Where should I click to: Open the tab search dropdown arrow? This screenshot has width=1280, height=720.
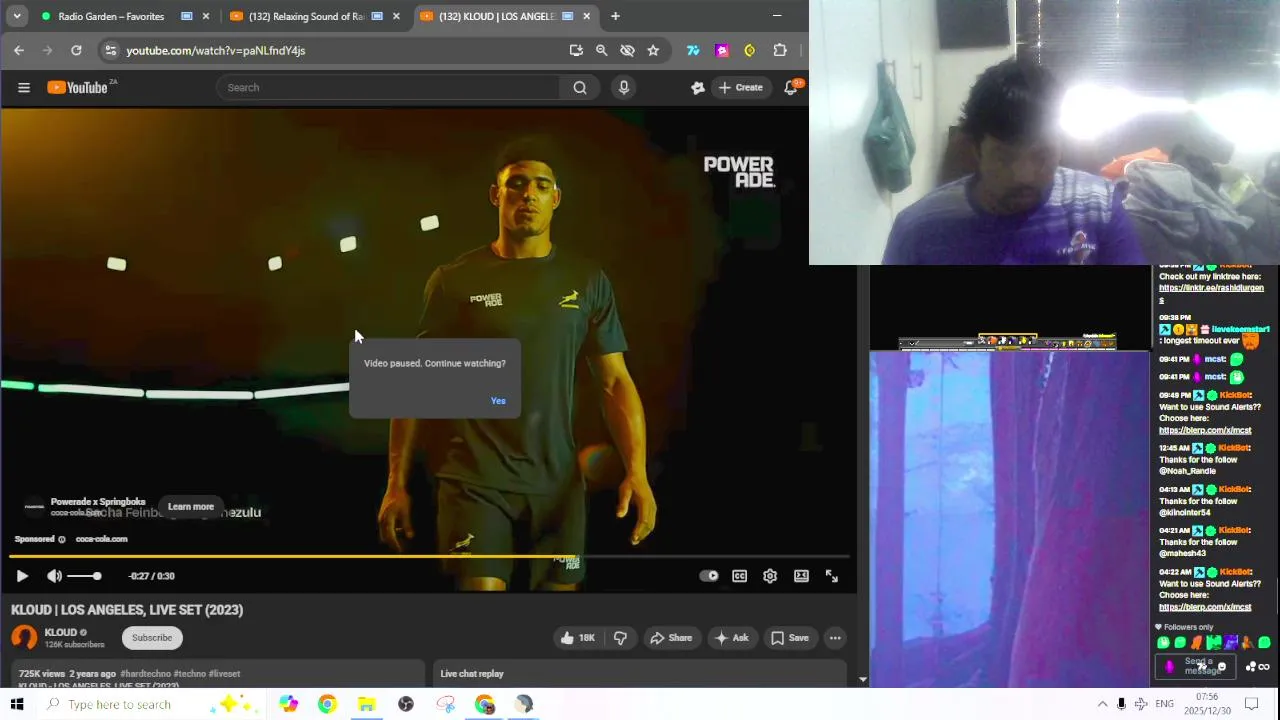[x=17, y=16]
